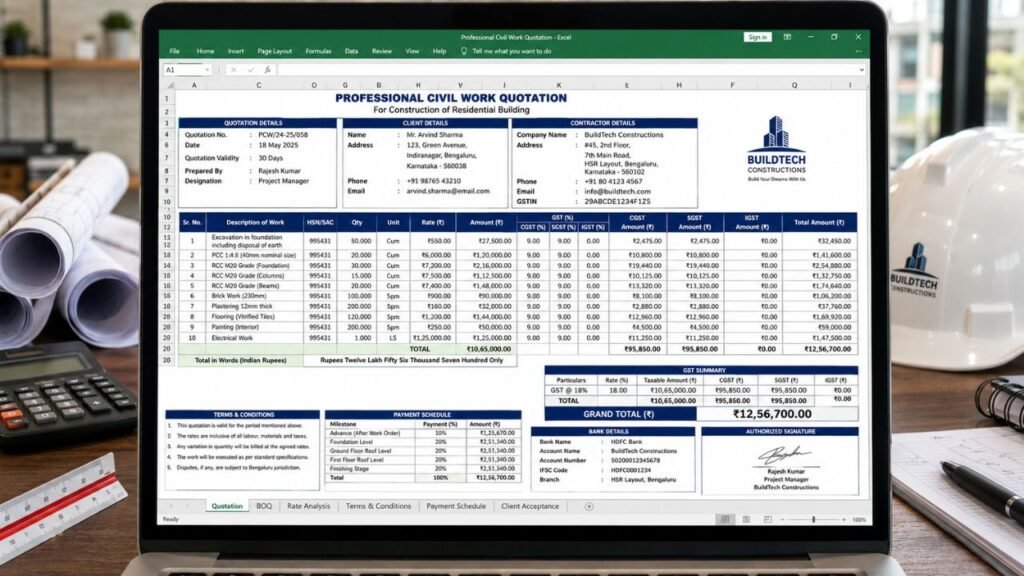The width and height of the screenshot is (1024, 576).
Task: Click the Tell me lightbulb icon
Action: [x=464, y=51]
